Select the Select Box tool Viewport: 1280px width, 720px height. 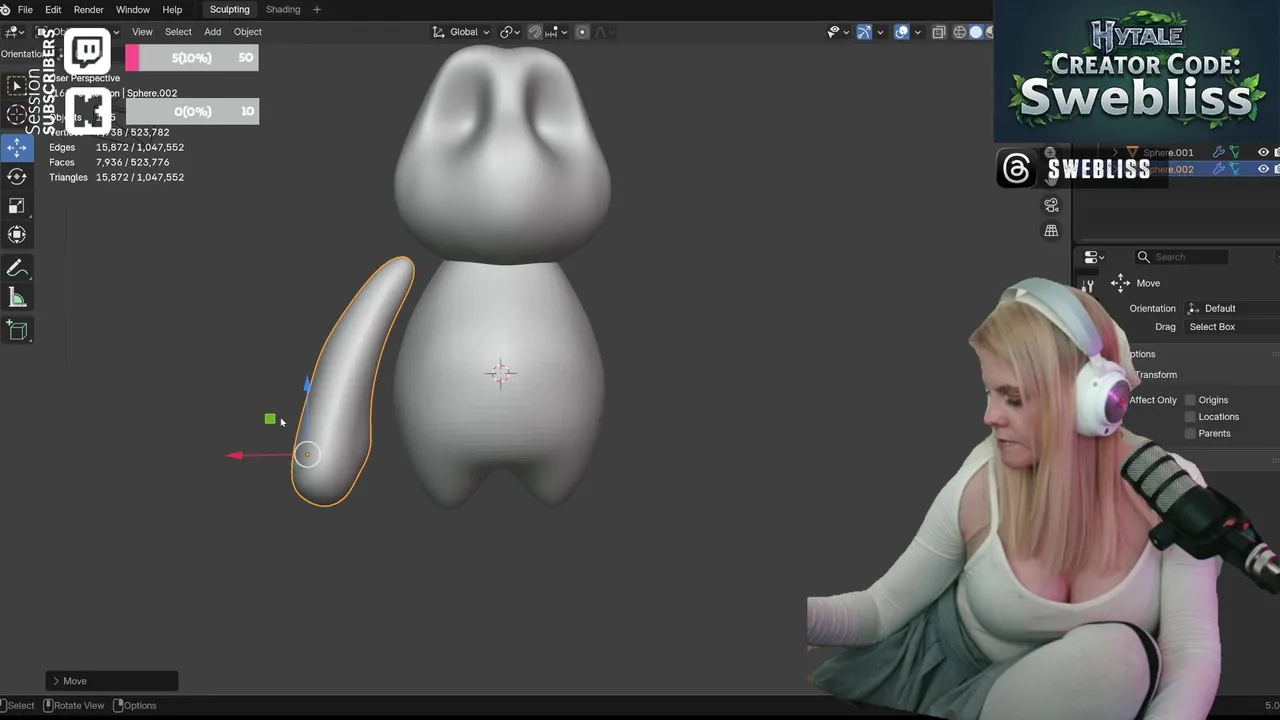click(x=17, y=86)
